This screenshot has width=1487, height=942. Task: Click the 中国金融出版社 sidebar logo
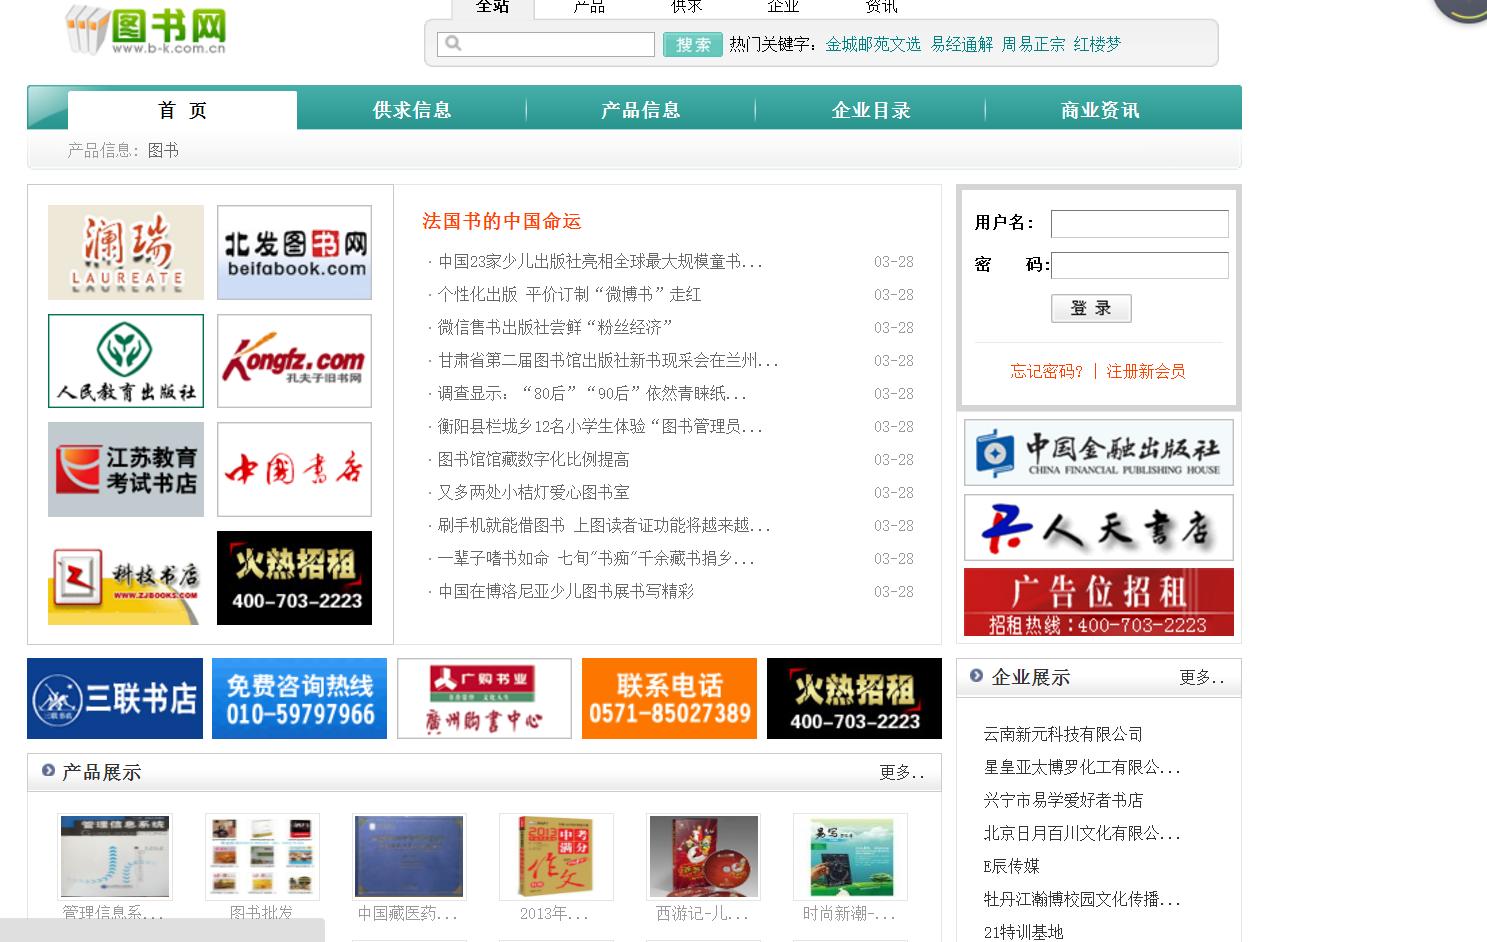pos(1097,452)
